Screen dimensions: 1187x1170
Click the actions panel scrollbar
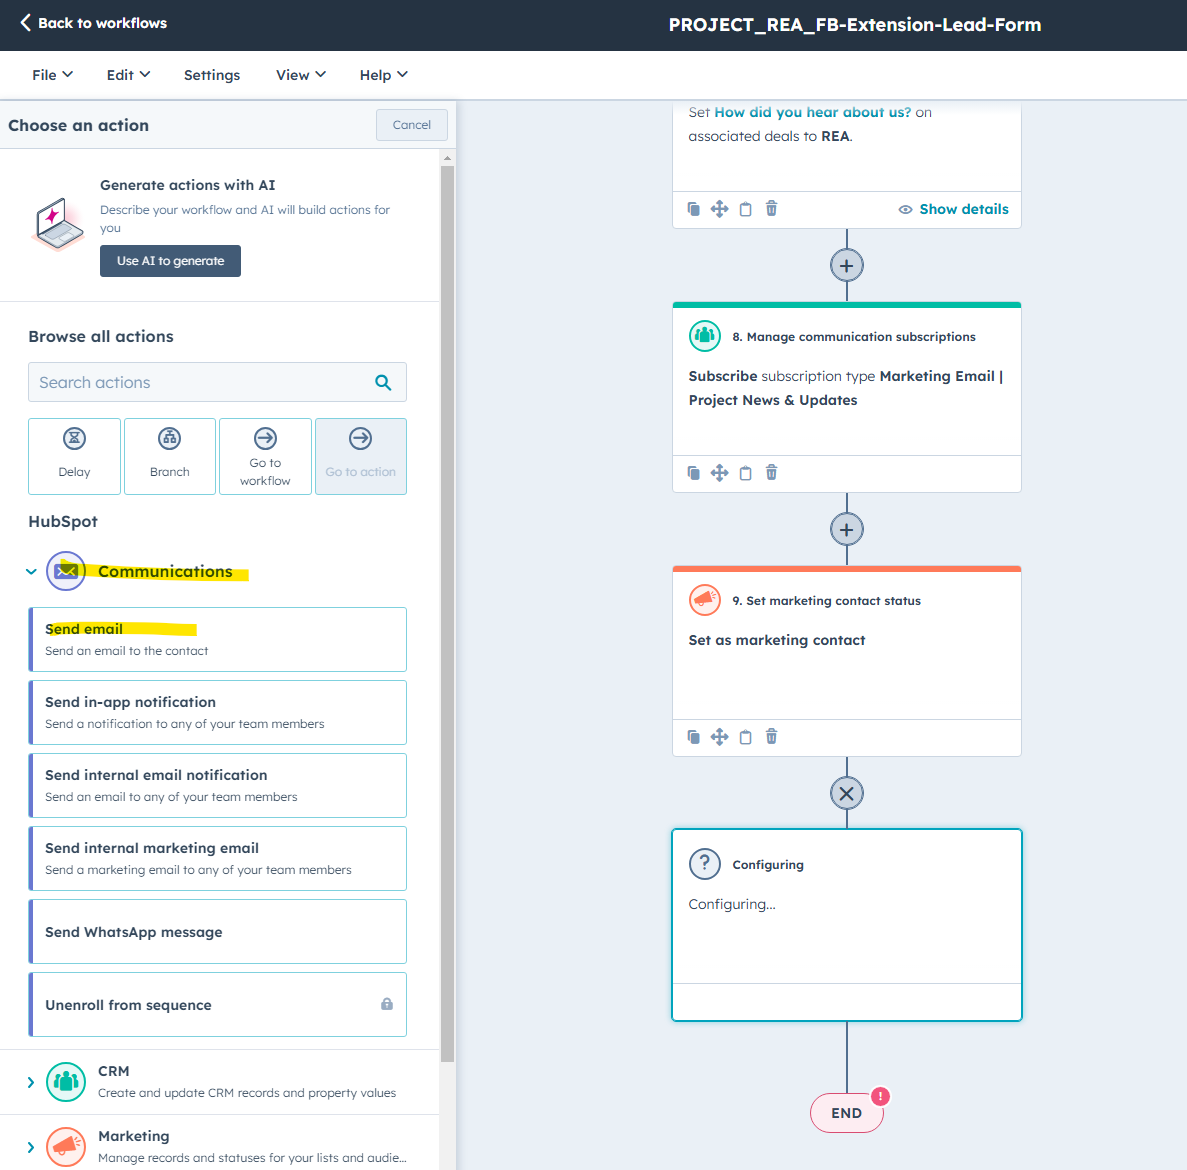pos(447,614)
